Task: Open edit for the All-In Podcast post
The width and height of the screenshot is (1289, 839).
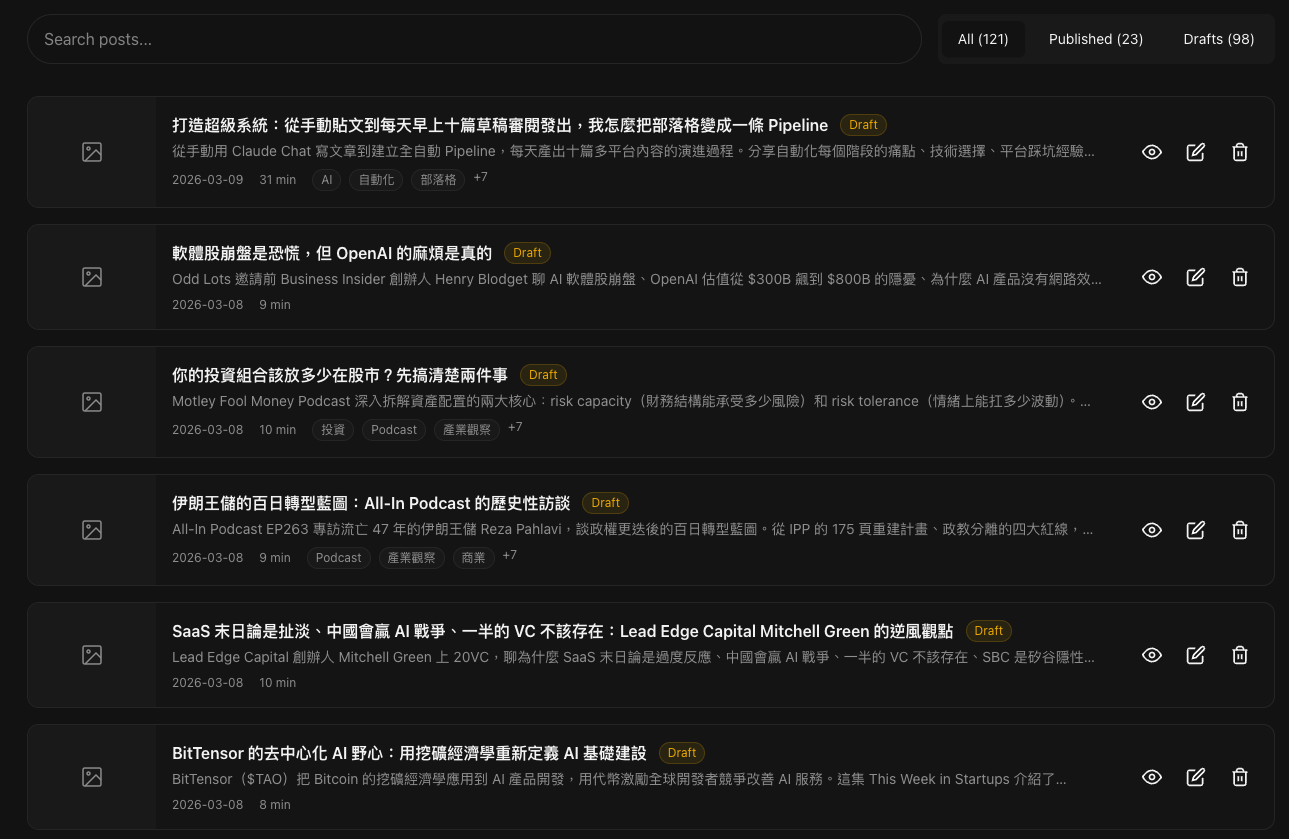Action: [x=1196, y=530]
